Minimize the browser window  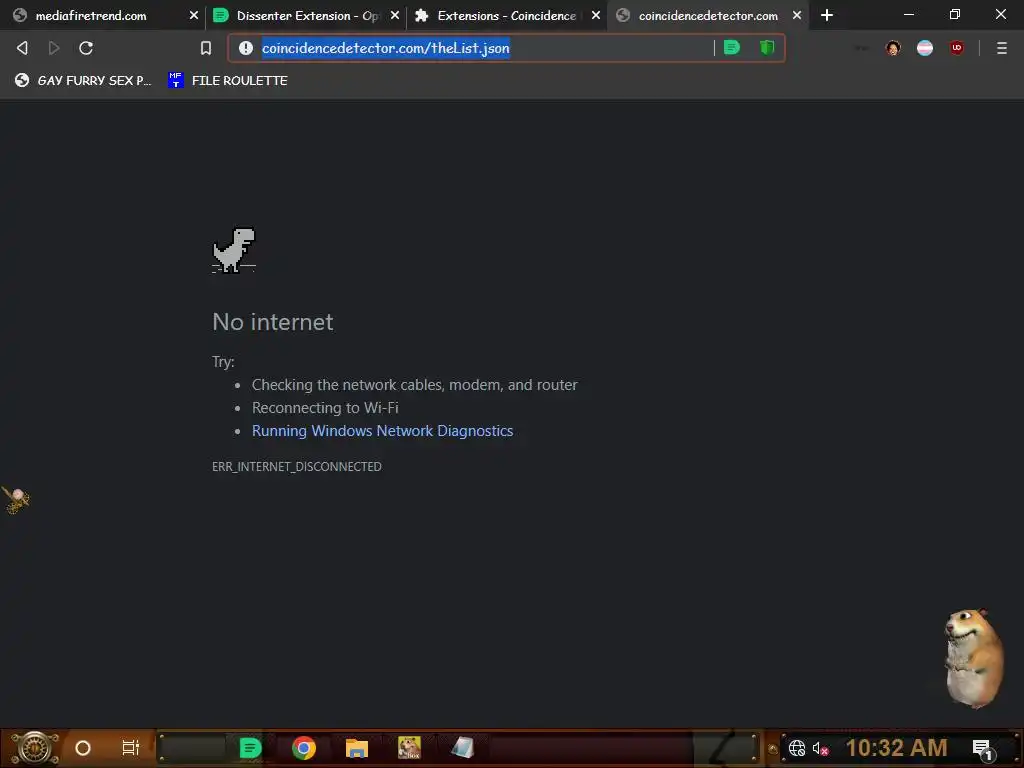click(x=908, y=14)
